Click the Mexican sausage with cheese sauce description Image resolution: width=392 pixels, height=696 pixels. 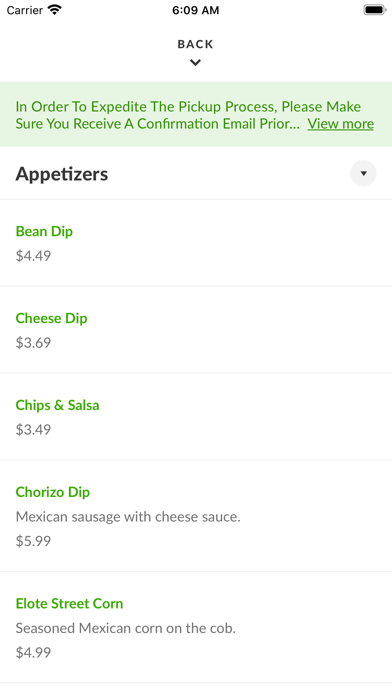point(128,517)
